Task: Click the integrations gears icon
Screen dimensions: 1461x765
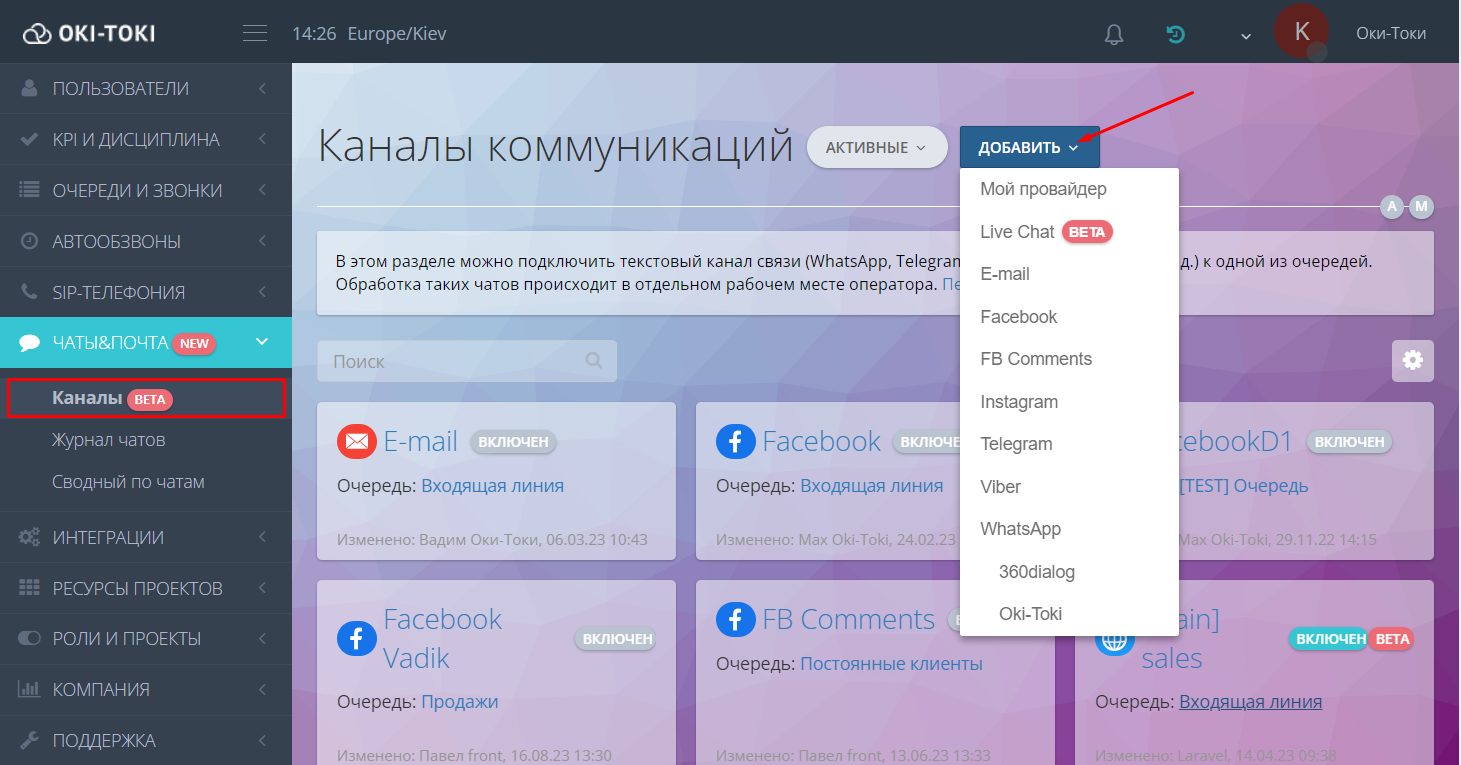Action: click(30, 537)
